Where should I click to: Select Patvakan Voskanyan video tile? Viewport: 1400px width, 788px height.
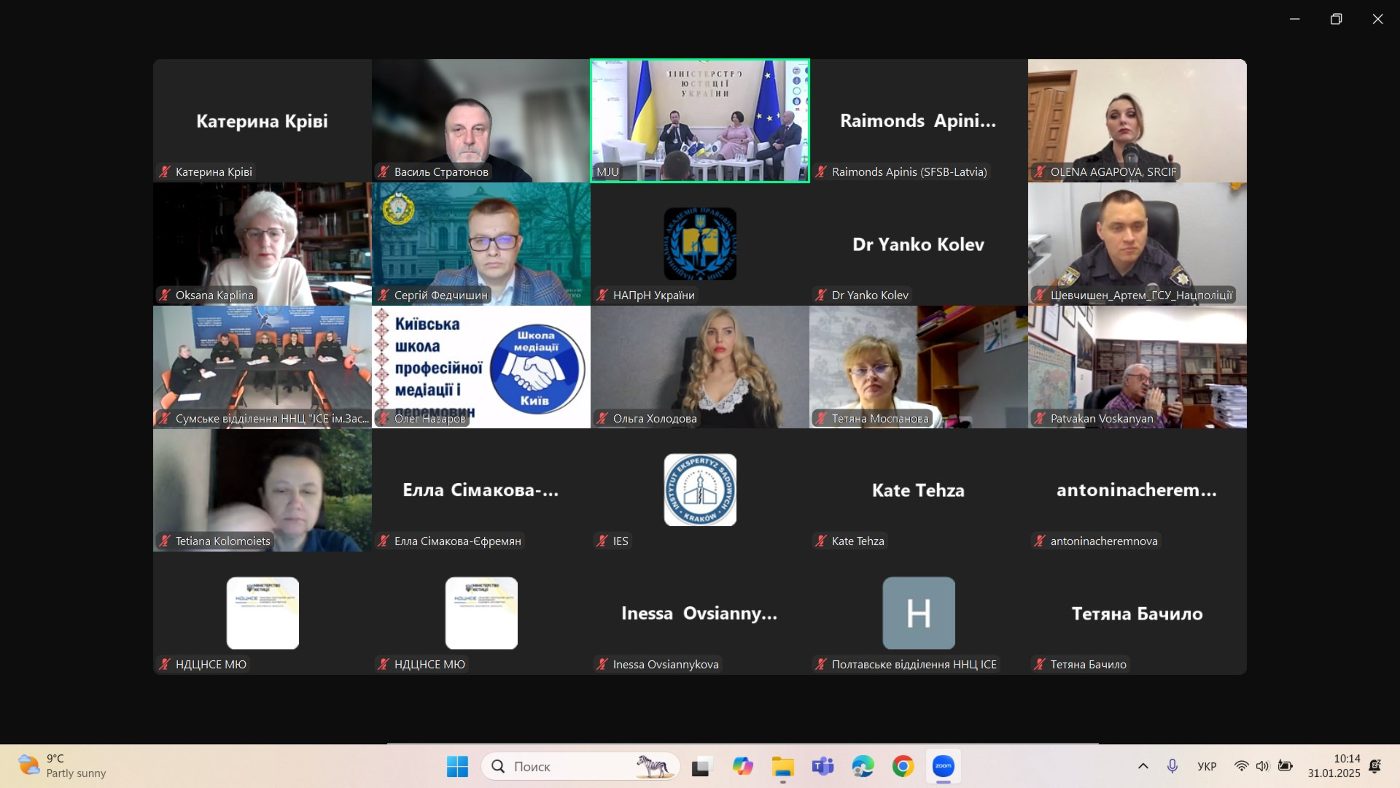pyautogui.click(x=1137, y=367)
